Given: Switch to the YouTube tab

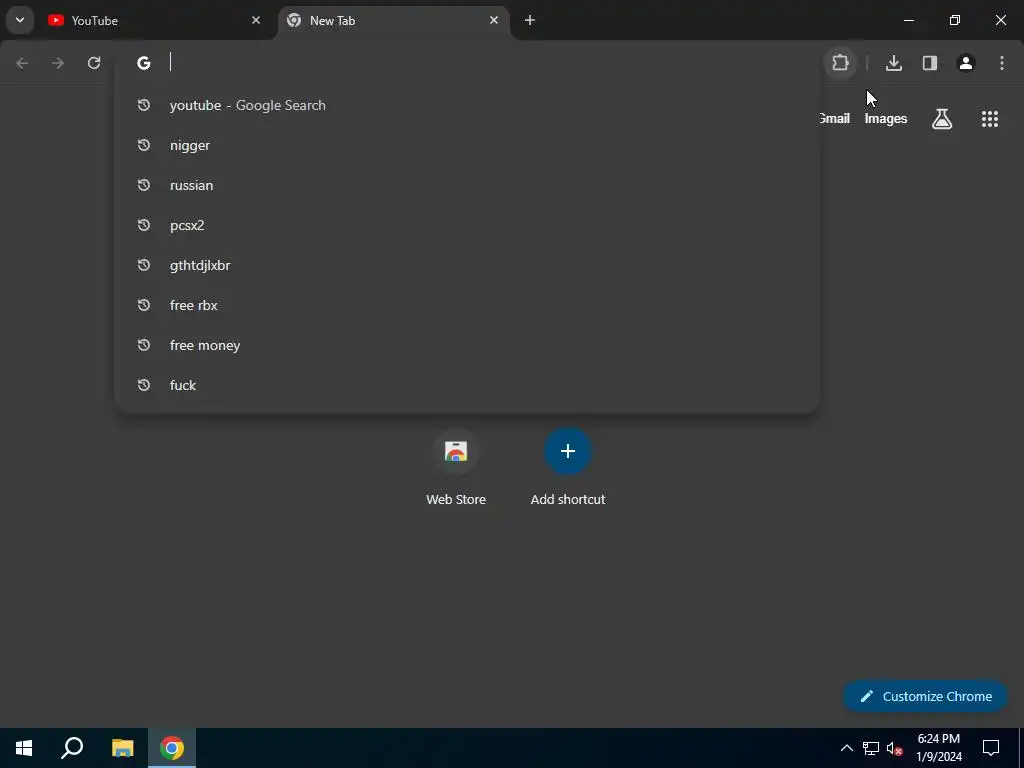Looking at the screenshot, I should click(155, 21).
